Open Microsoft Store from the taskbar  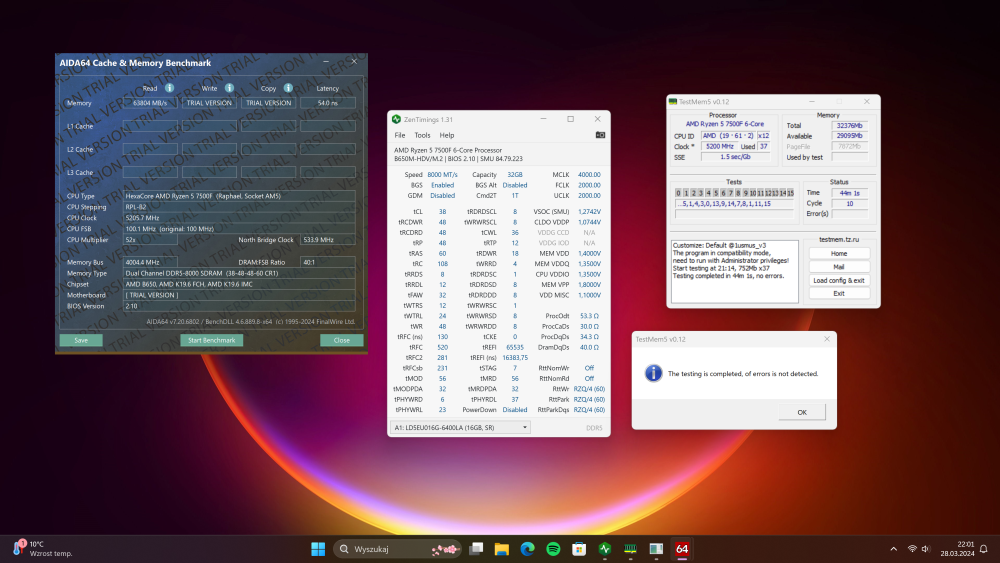pos(578,548)
